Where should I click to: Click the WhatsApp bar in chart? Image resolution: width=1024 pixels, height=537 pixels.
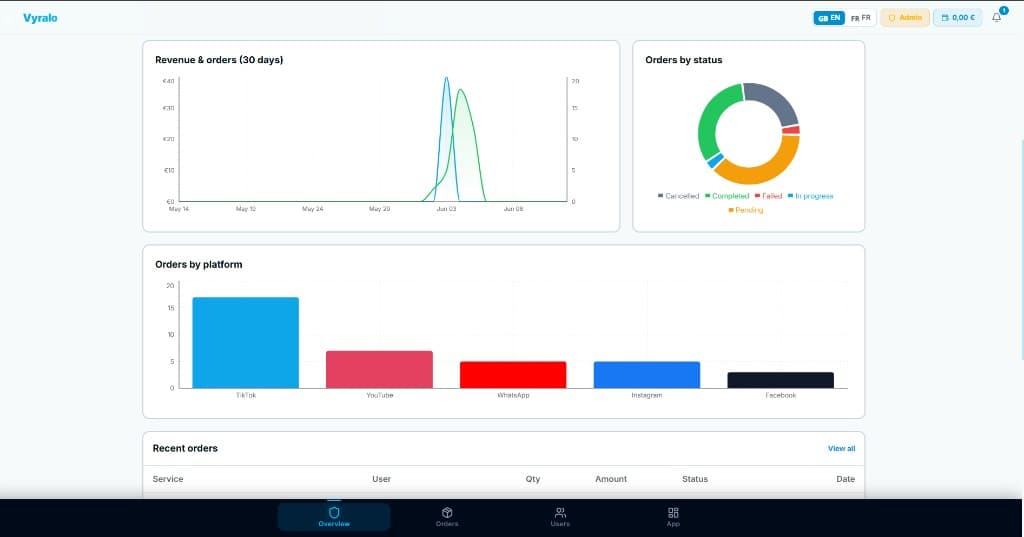(x=513, y=375)
